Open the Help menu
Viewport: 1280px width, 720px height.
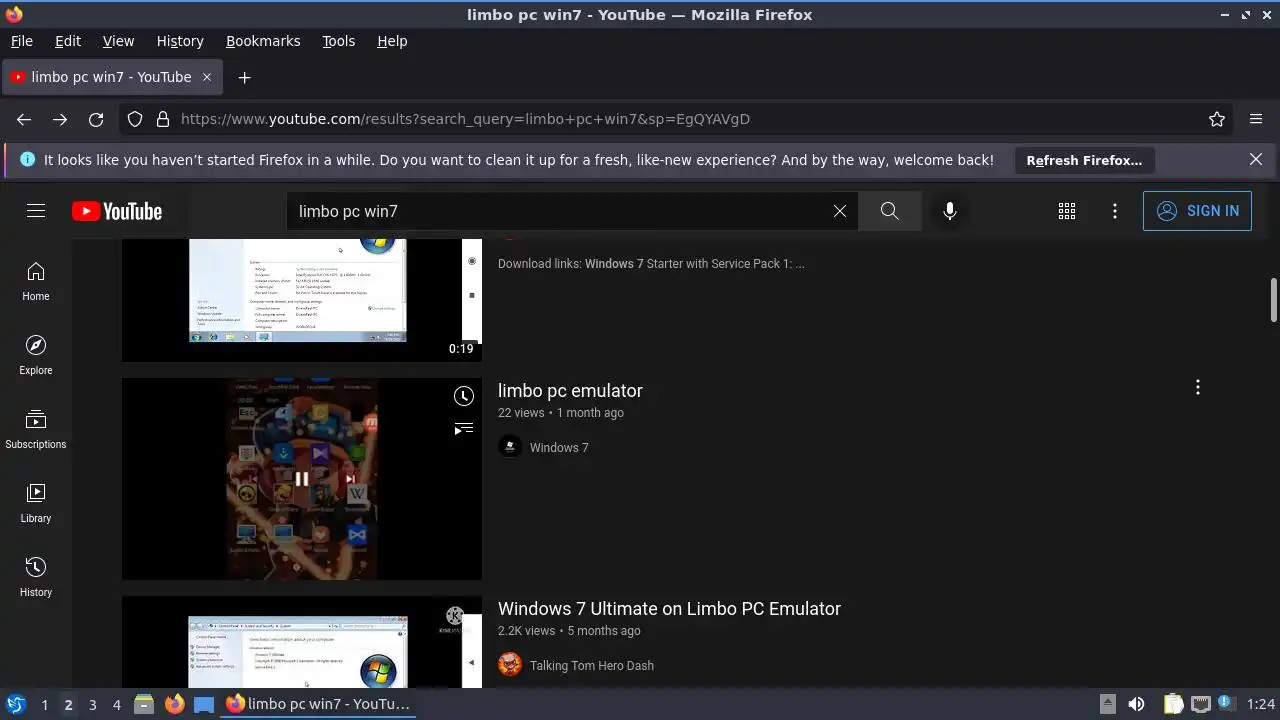point(392,41)
